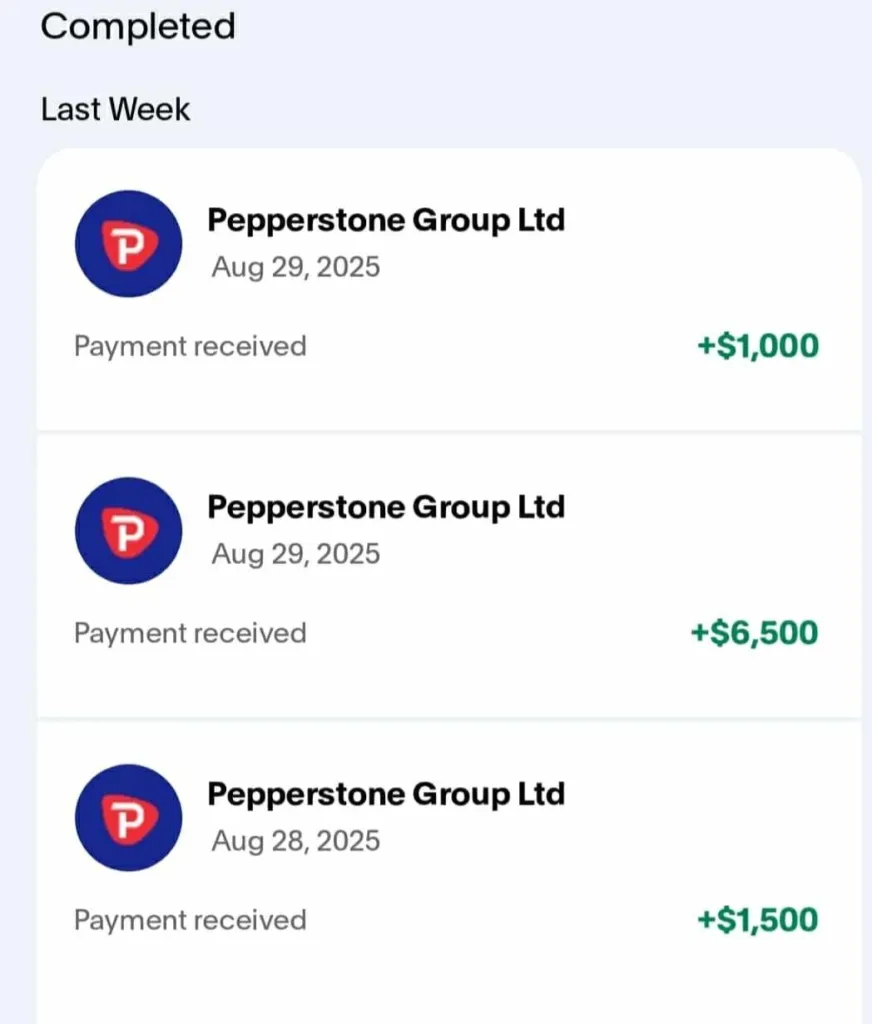Select "Payment received" status on $6,500 transaction

coord(190,633)
